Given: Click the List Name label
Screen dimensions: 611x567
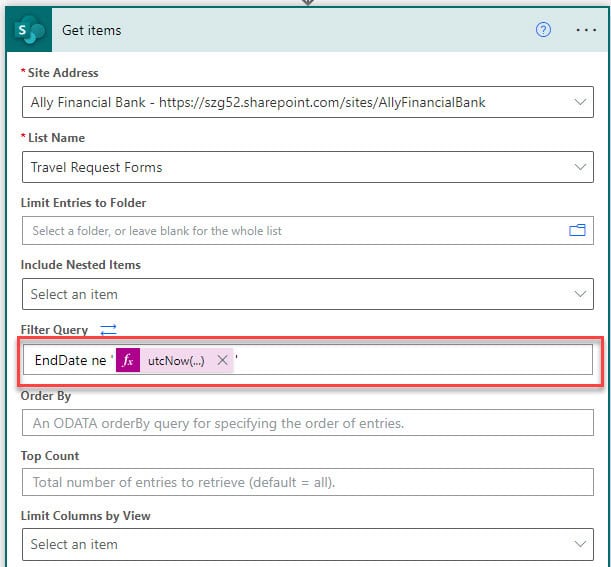Looking at the screenshot, I should pos(57,138).
